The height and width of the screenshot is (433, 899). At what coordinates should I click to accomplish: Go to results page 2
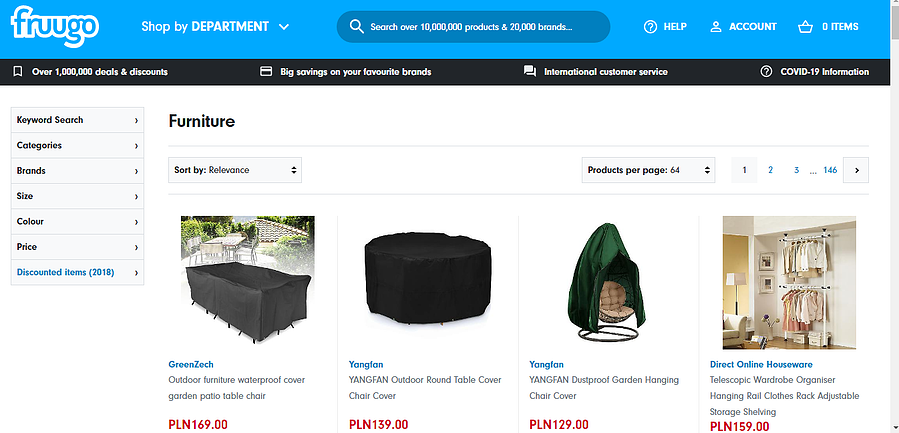[770, 170]
